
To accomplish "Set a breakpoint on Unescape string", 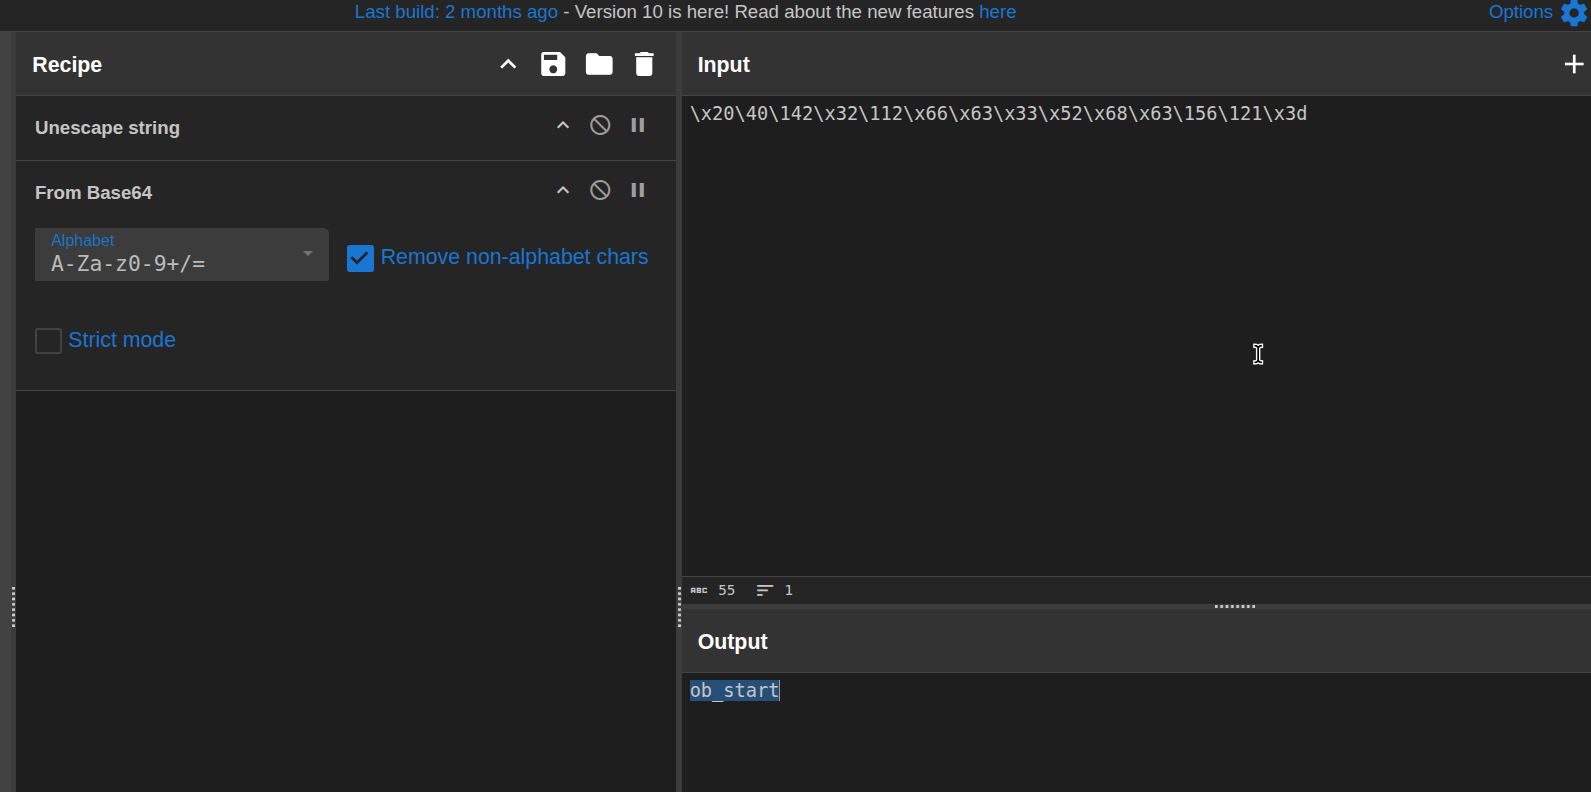I will [638, 125].
